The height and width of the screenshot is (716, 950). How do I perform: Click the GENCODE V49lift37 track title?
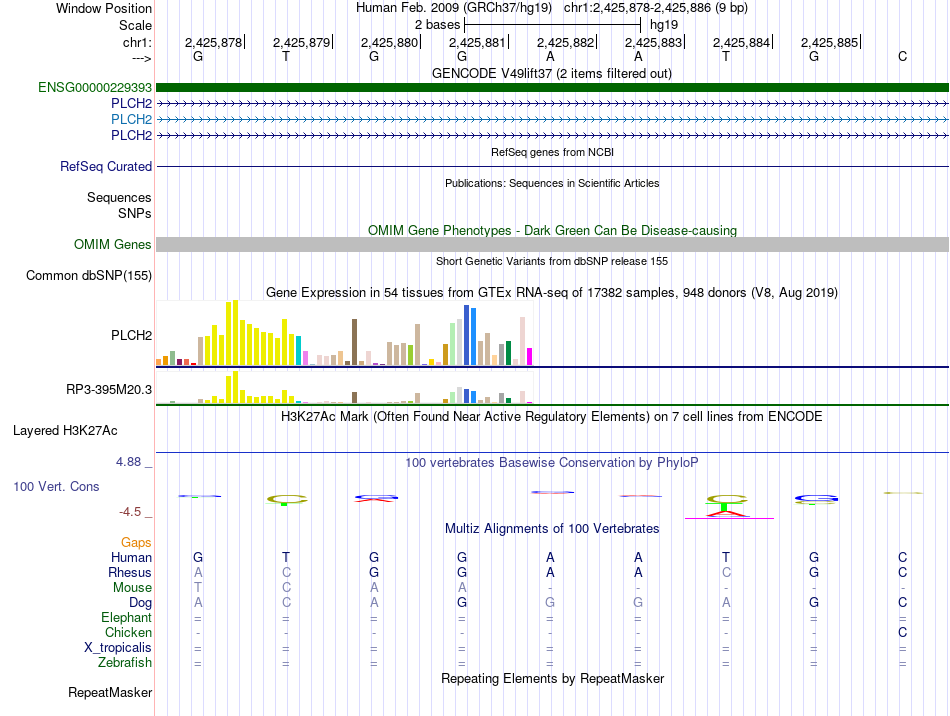coord(552,73)
